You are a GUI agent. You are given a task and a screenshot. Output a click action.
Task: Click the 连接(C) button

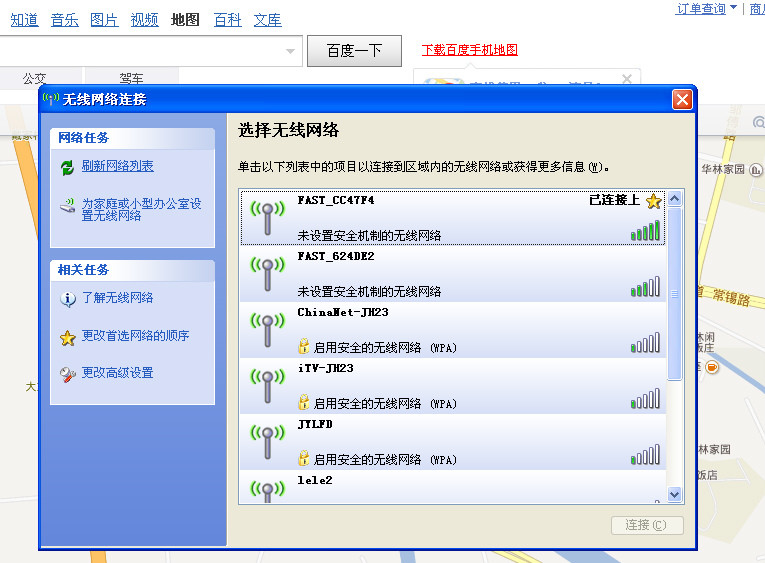(647, 525)
